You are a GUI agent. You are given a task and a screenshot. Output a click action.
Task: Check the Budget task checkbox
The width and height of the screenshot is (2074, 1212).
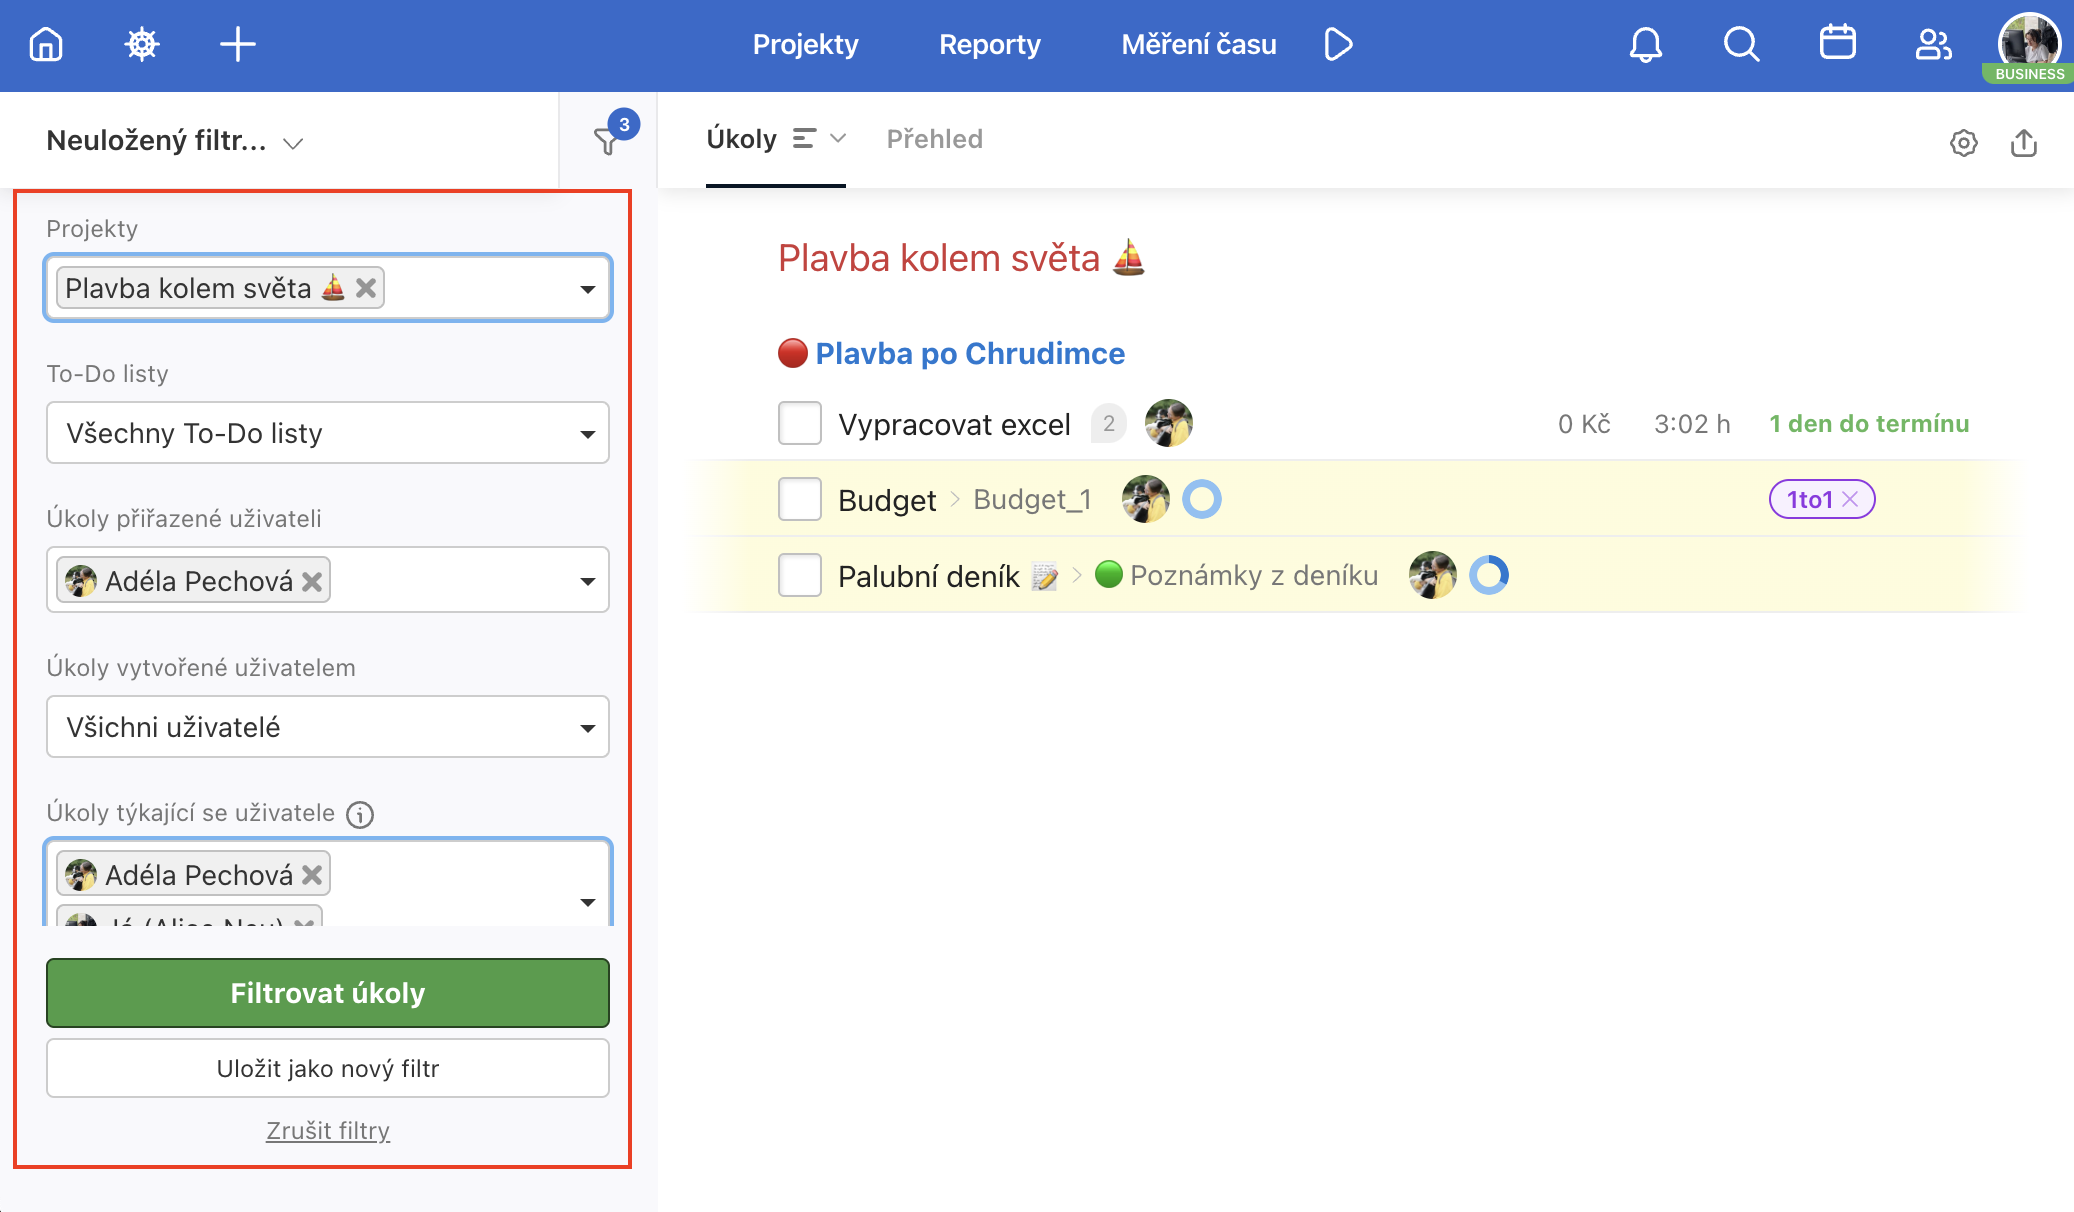coord(800,499)
